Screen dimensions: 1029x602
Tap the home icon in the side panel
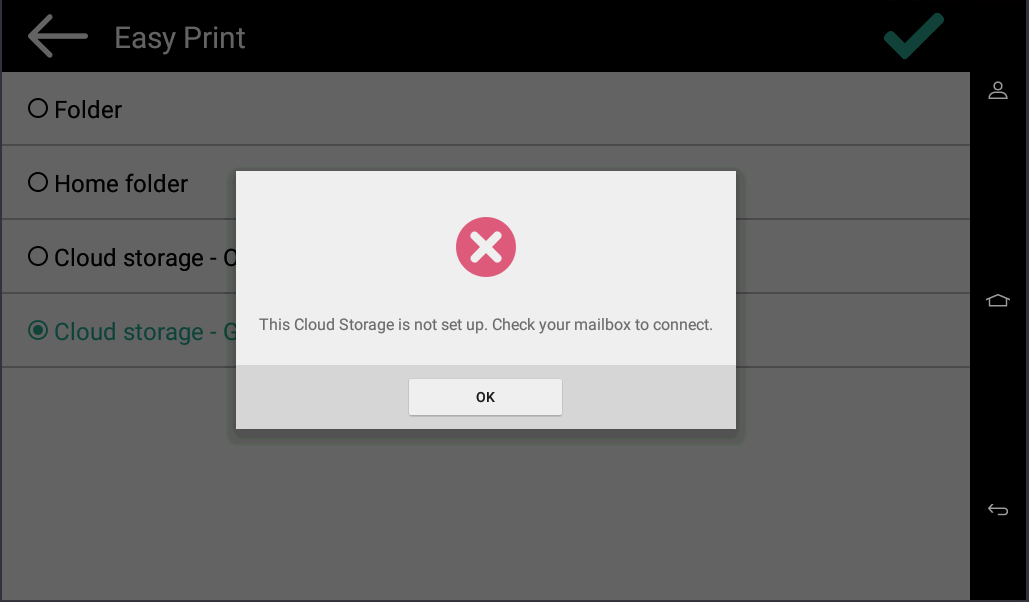998,300
